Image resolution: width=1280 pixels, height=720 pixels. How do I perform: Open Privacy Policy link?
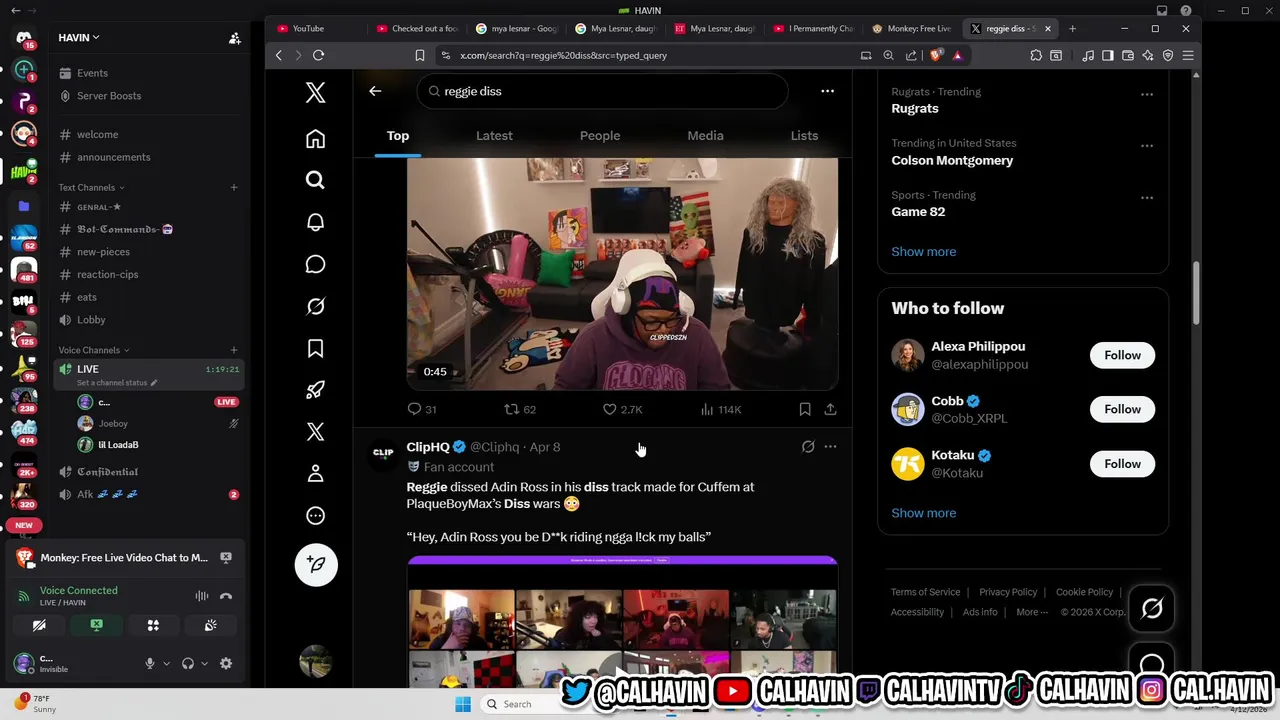click(1008, 592)
